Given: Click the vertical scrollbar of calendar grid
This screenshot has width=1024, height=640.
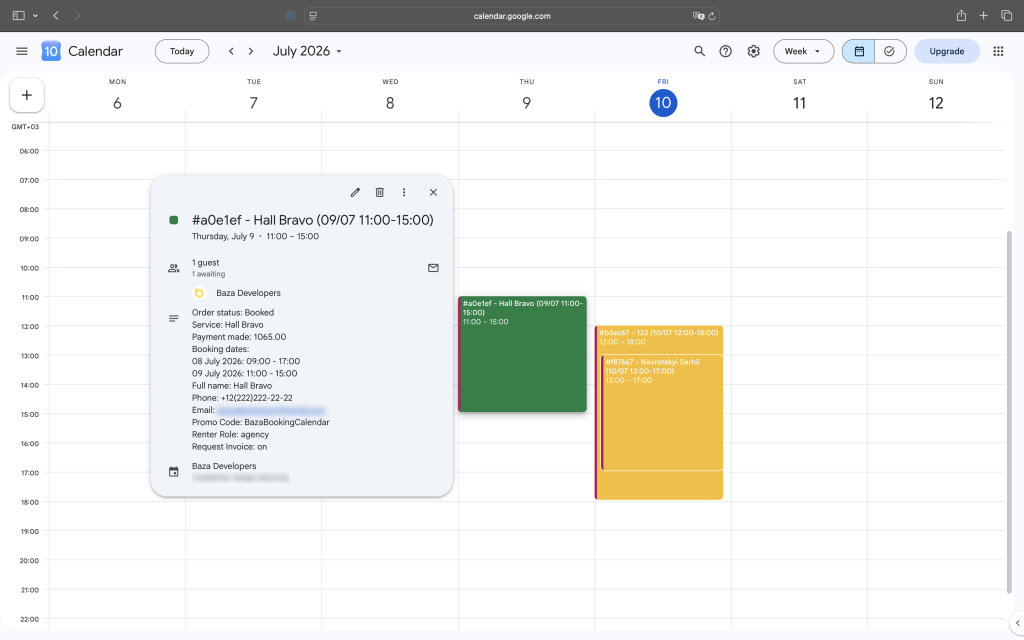Looking at the screenshot, I should (1010, 411).
